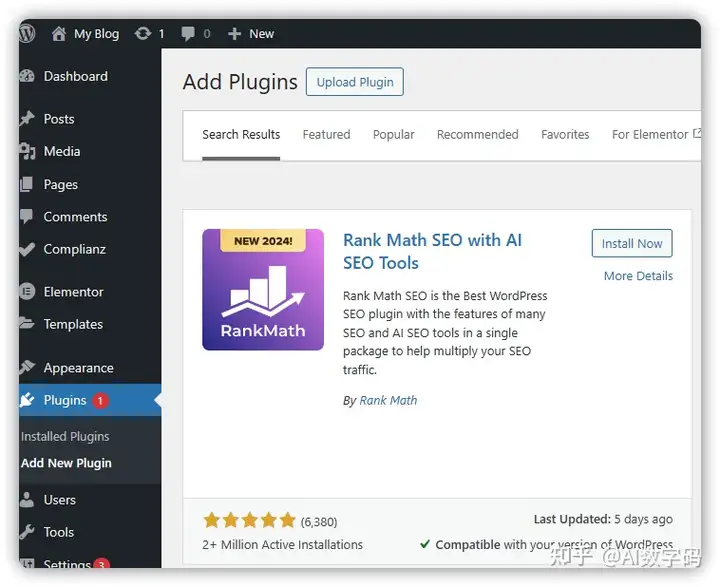Screen dimensions: 720x587
Task: Open More Details link
Action: click(x=638, y=276)
